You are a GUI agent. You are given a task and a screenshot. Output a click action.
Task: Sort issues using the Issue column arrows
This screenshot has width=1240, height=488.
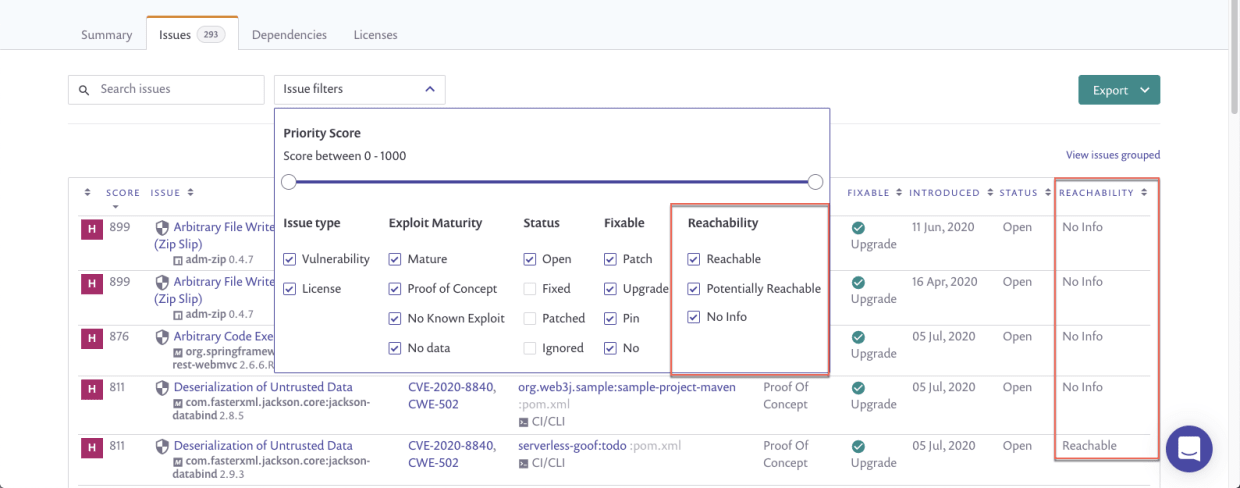click(190, 192)
